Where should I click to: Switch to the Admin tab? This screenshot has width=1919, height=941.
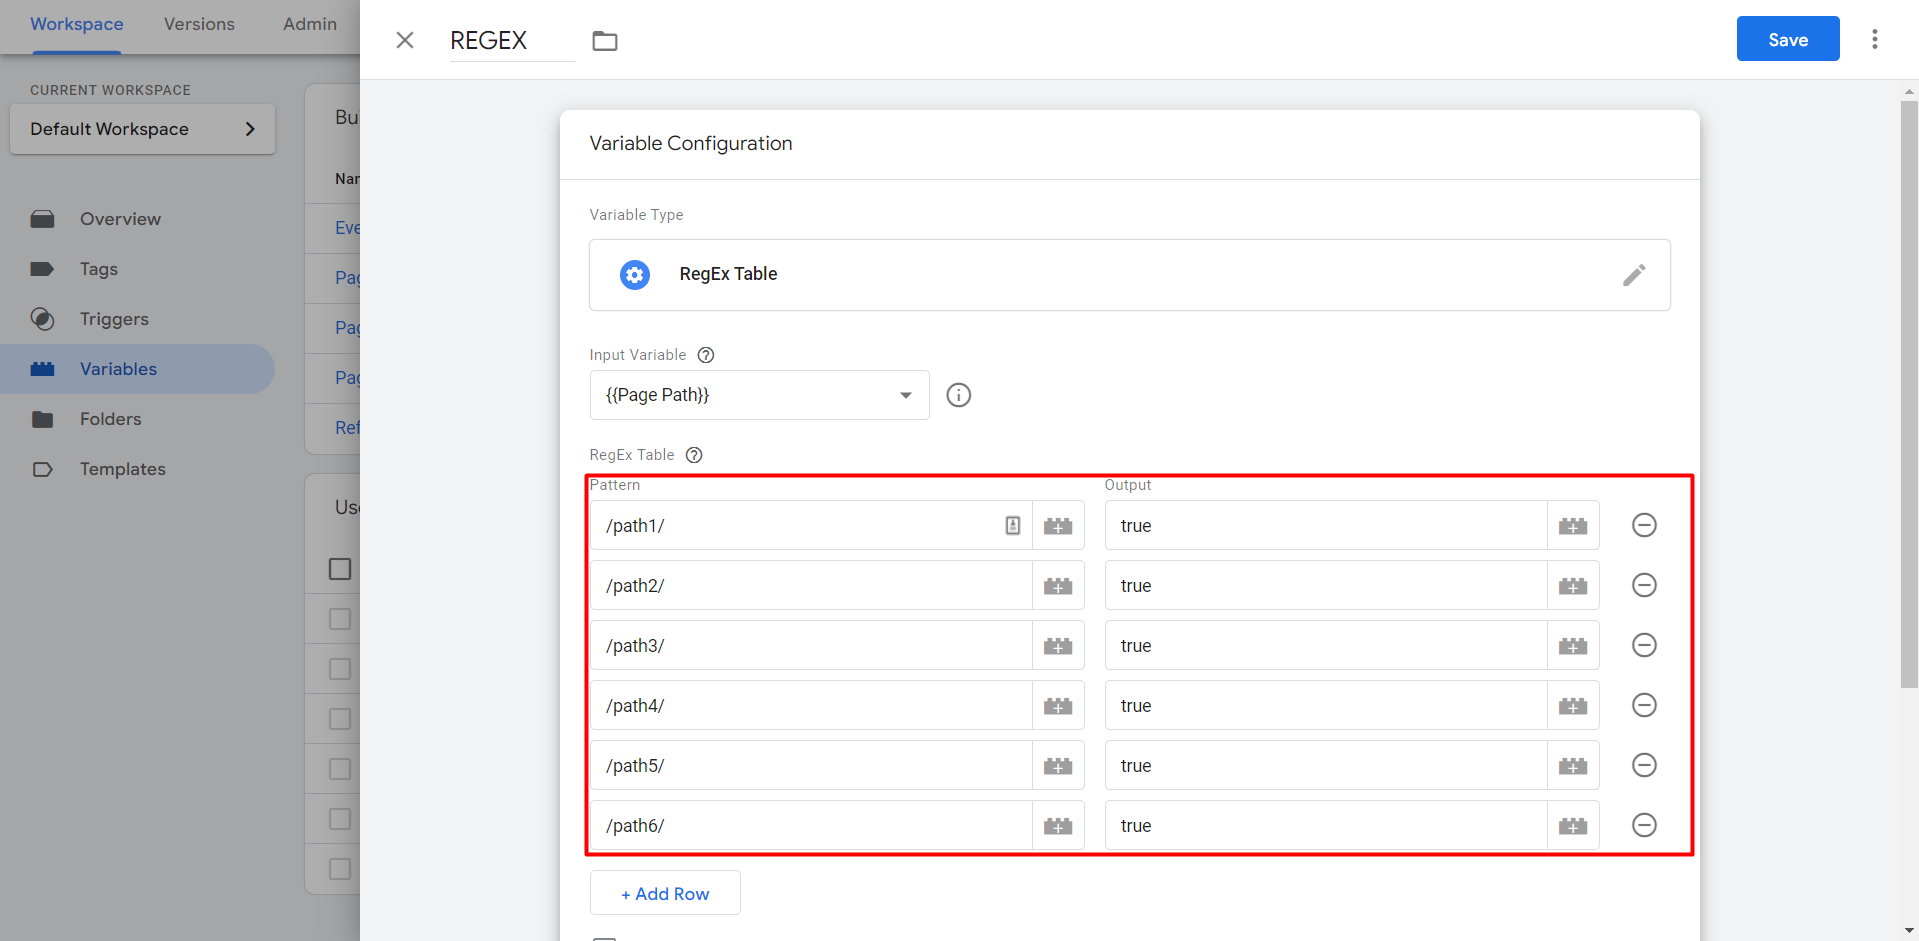pos(310,24)
